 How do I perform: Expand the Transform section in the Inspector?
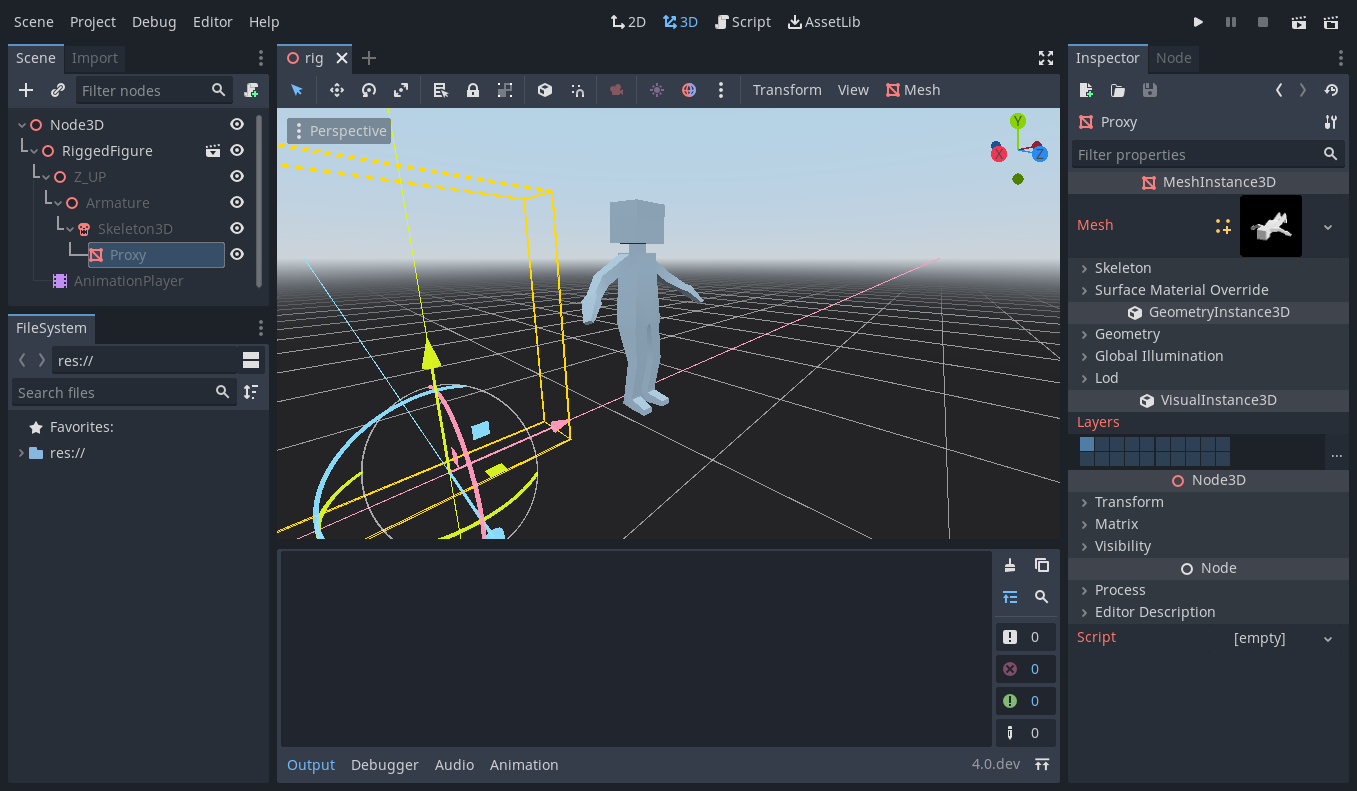(1130, 501)
